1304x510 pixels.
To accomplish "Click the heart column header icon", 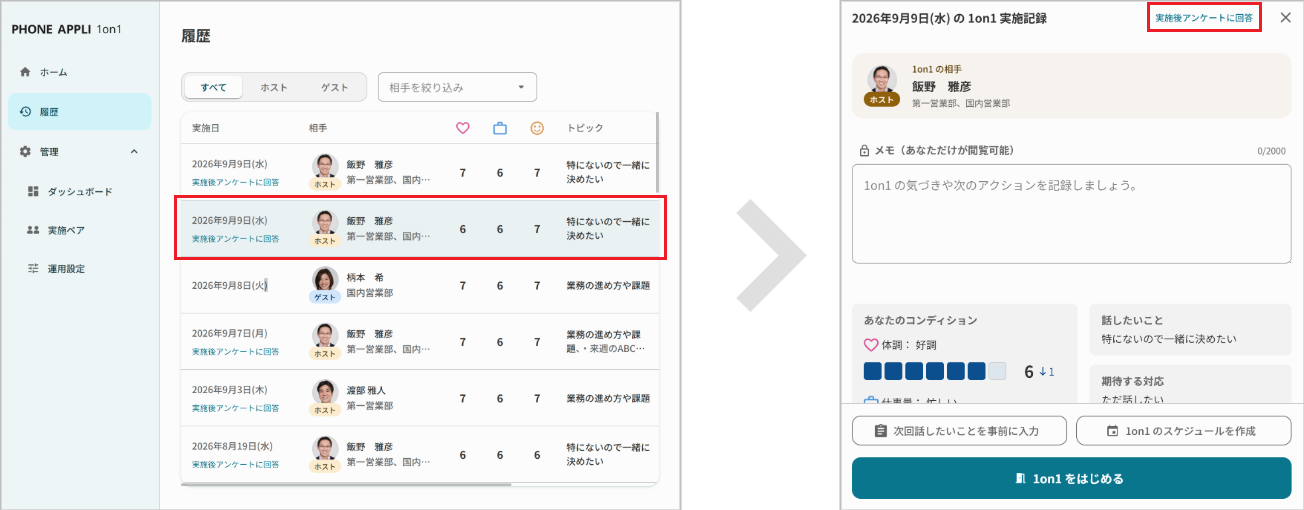I will click(462, 128).
